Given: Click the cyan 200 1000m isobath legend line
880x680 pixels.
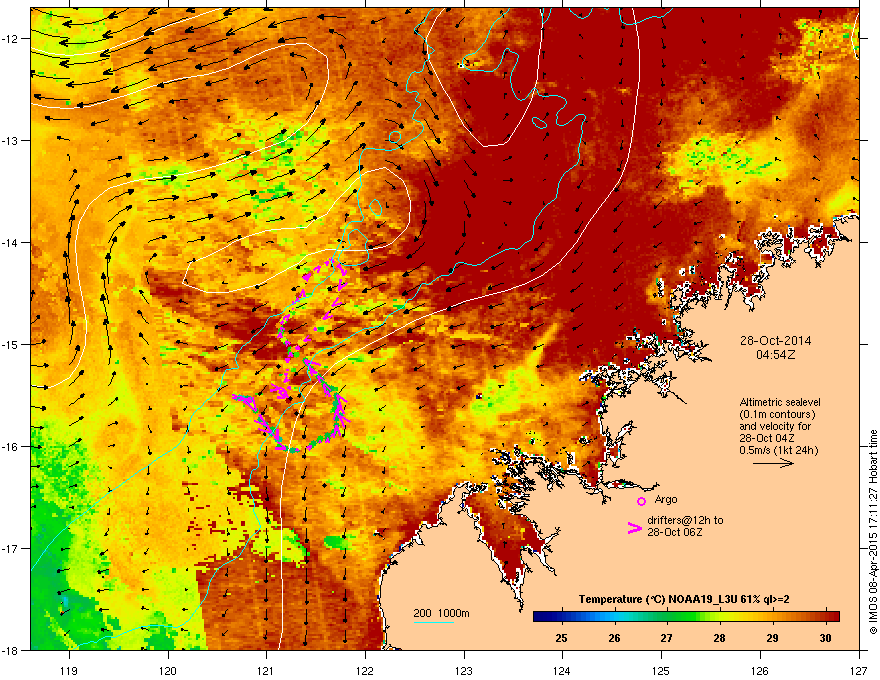Looking at the screenshot, I should click(x=433, y=622).
